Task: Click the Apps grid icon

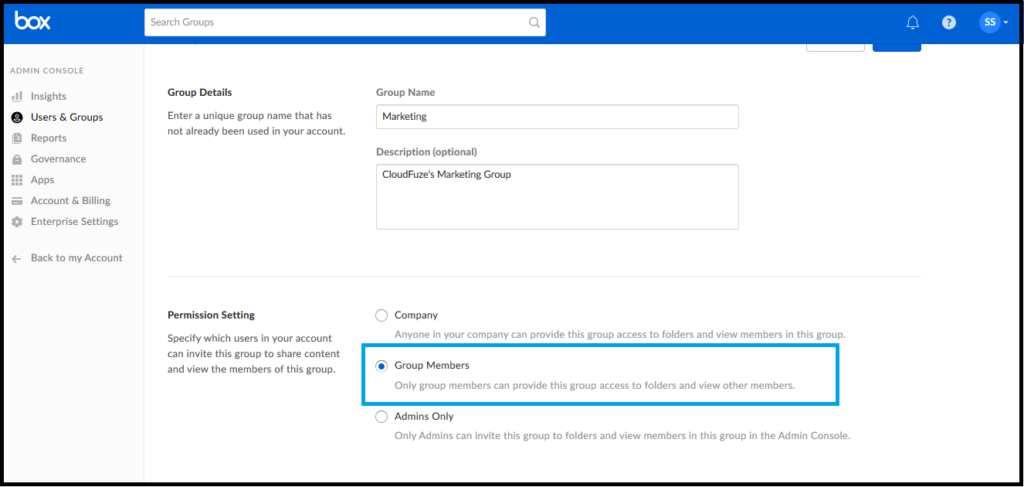Action: pyautogui.click(x=18, y=180)
